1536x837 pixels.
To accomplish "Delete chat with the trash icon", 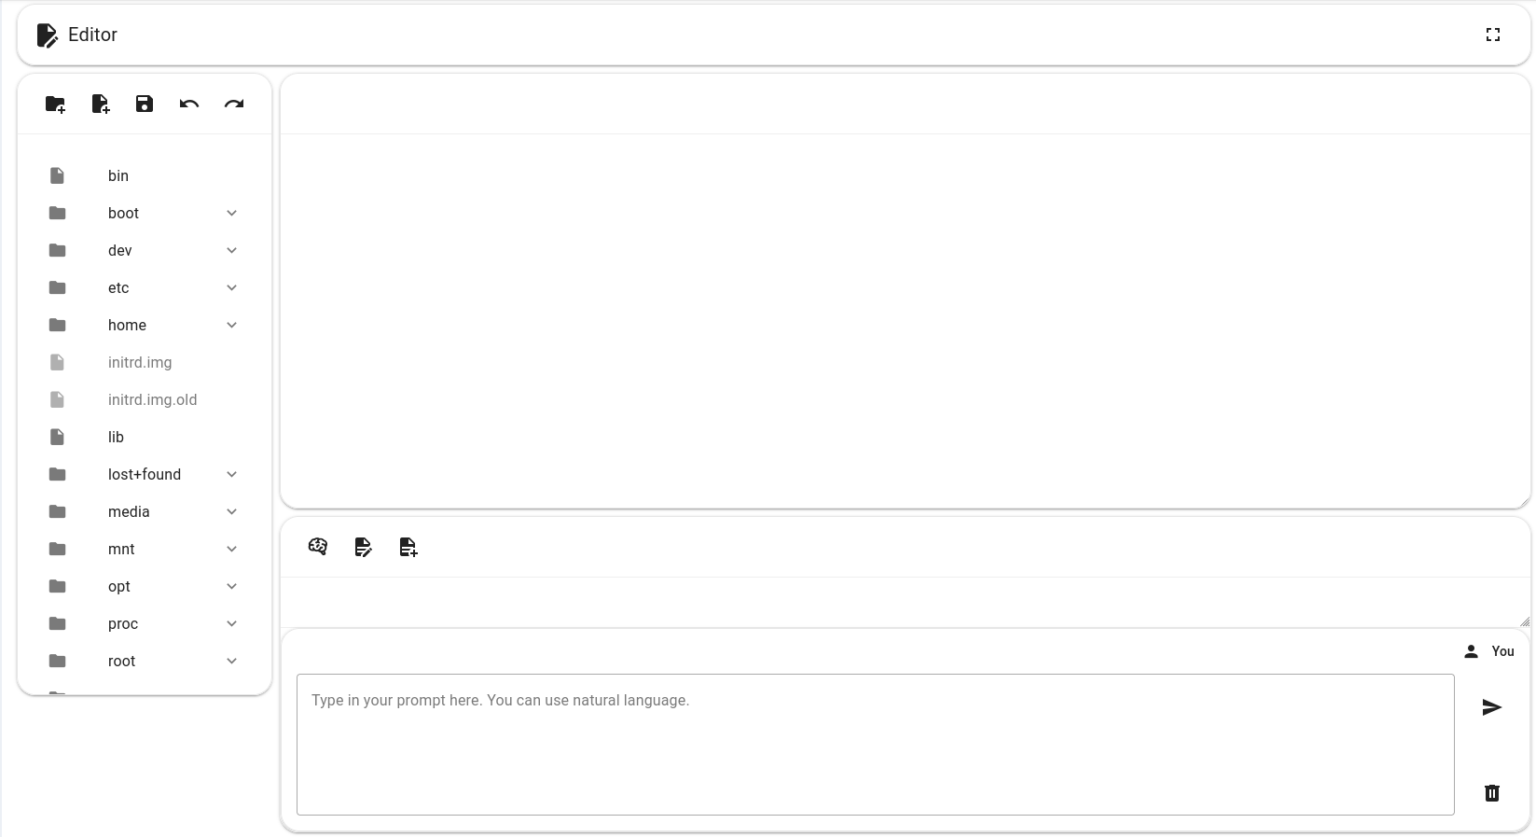I will 1491,793.
